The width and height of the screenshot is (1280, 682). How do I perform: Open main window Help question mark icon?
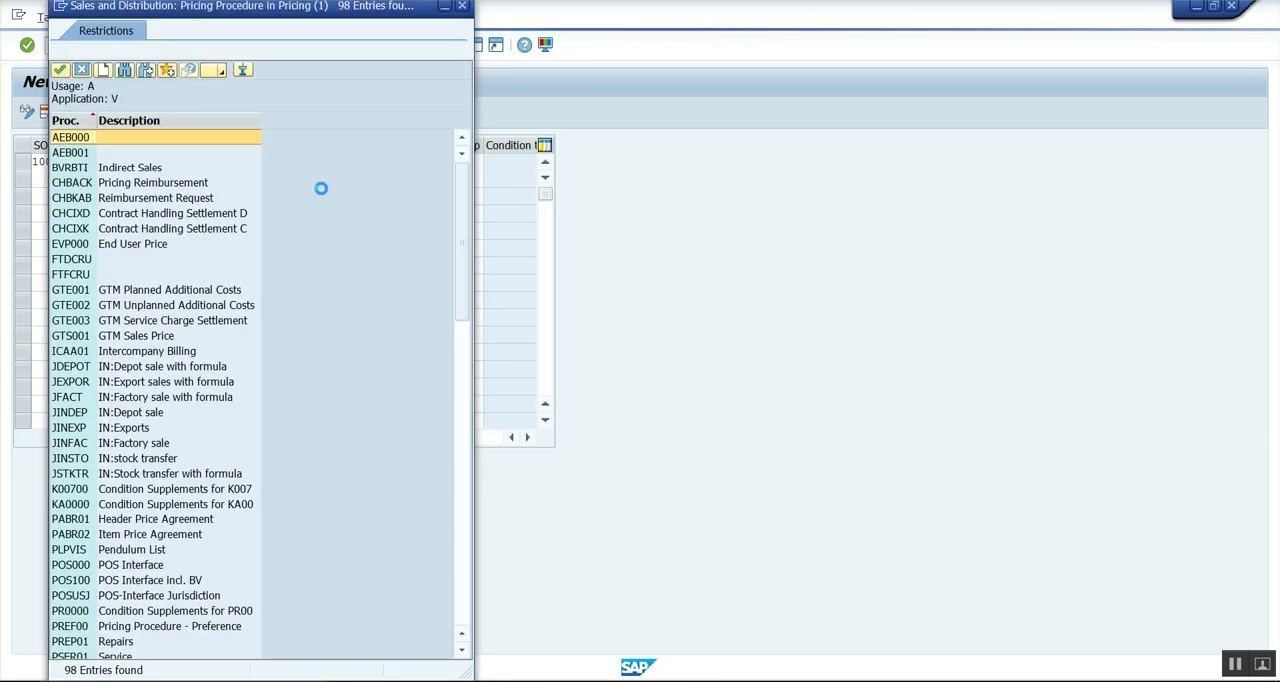pos(524,45)
